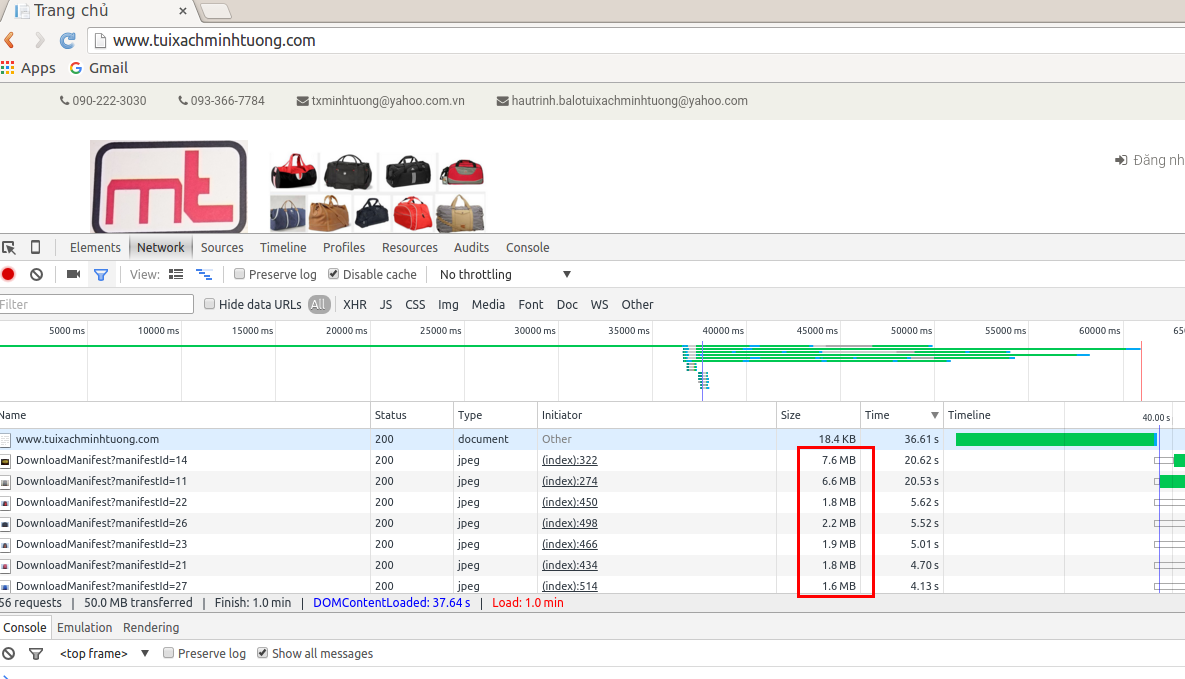This screenshot has width=1185, height=679.
Task: Show All request types
Action: [x=318, y=305]
